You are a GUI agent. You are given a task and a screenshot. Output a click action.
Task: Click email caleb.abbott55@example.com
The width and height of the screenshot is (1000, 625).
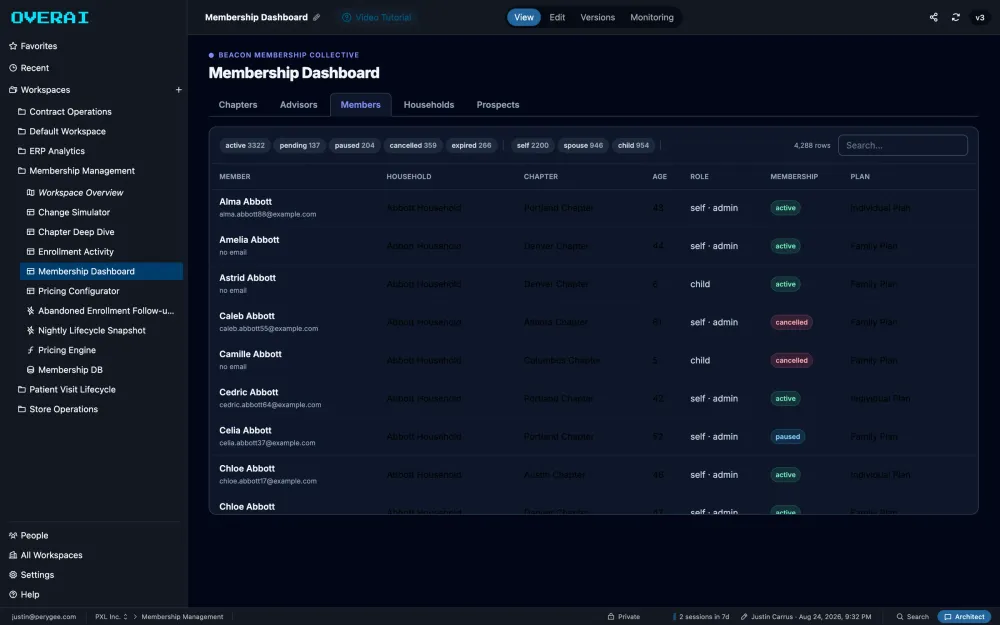click(x=268, y=329)
